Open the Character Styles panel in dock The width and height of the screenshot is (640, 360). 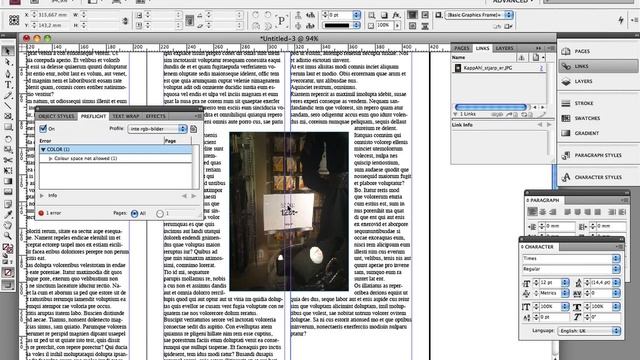pyautogui.click(x=598, y=177)
